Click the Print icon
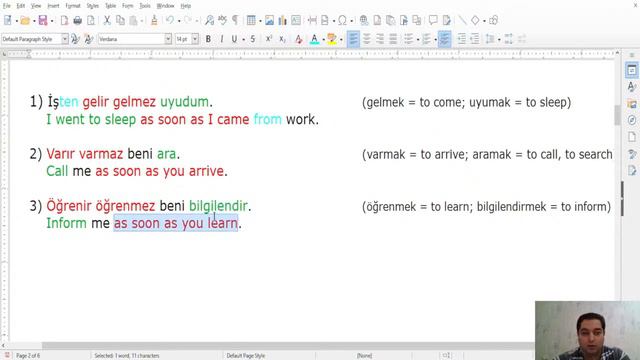 [77, 20]
